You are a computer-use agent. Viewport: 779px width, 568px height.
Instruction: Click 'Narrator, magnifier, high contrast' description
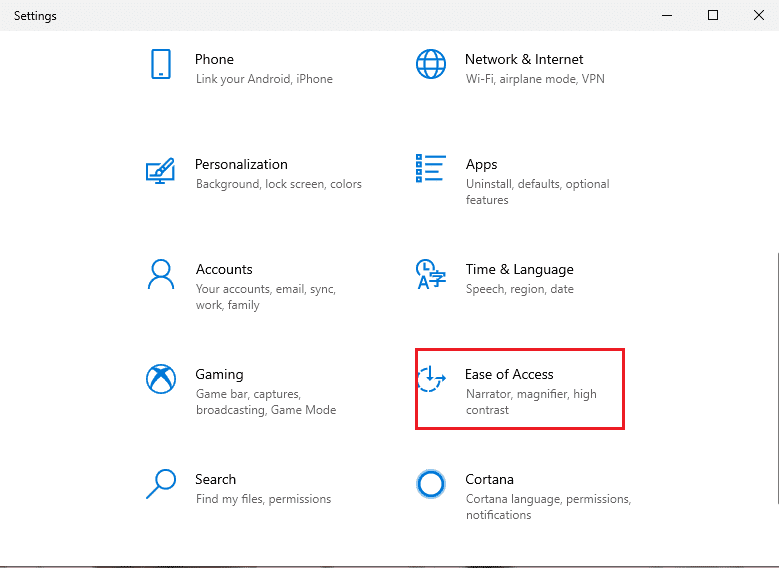click(531, 402)
